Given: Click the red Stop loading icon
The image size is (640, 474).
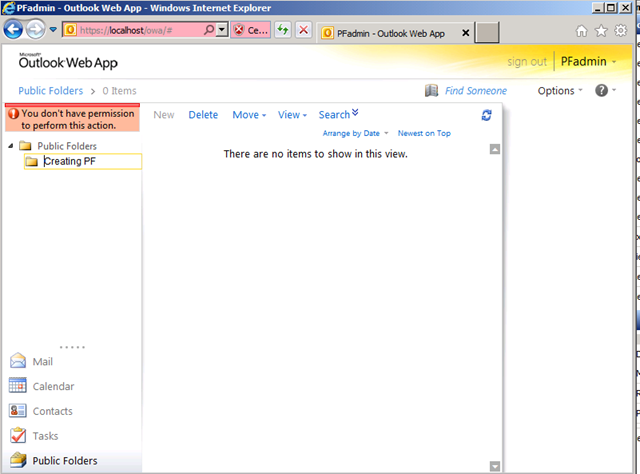Looking at the screenshot, I should coord(303,30).
